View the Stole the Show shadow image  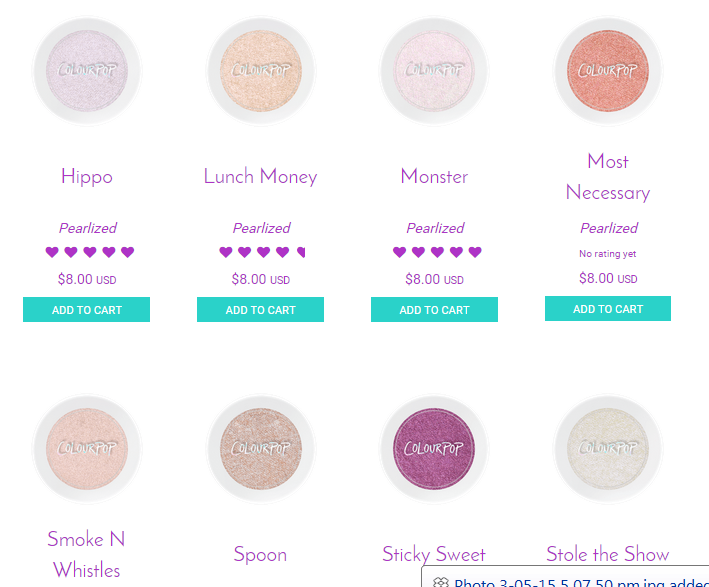pyautogui.click(x=608, y=448)
